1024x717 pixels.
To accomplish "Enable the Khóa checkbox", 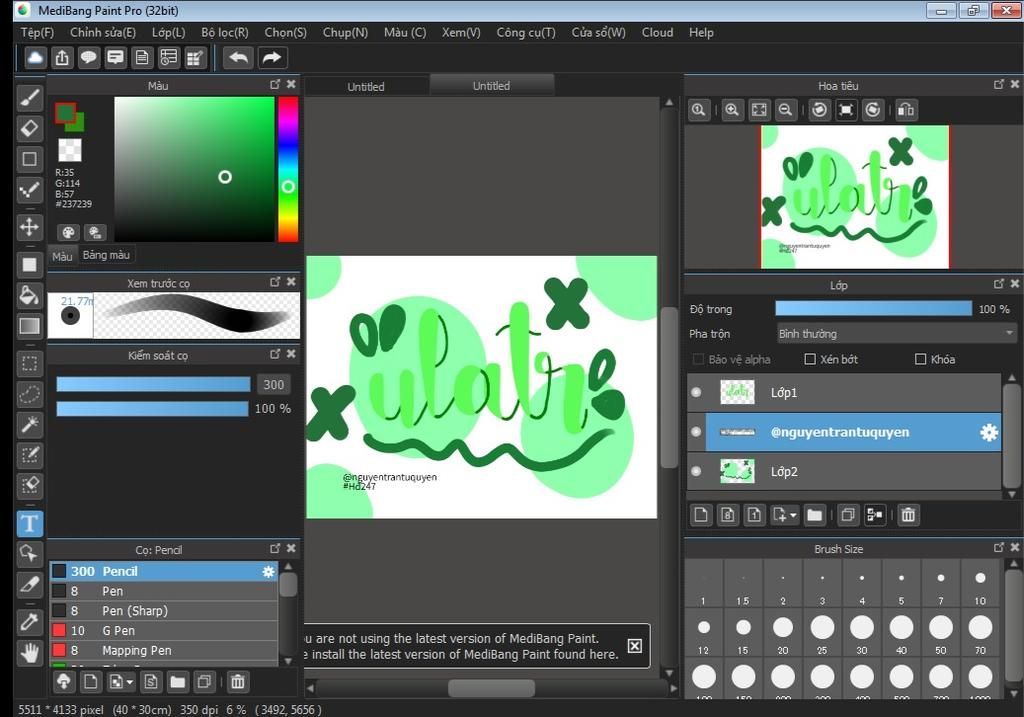I will click(921, 359).
